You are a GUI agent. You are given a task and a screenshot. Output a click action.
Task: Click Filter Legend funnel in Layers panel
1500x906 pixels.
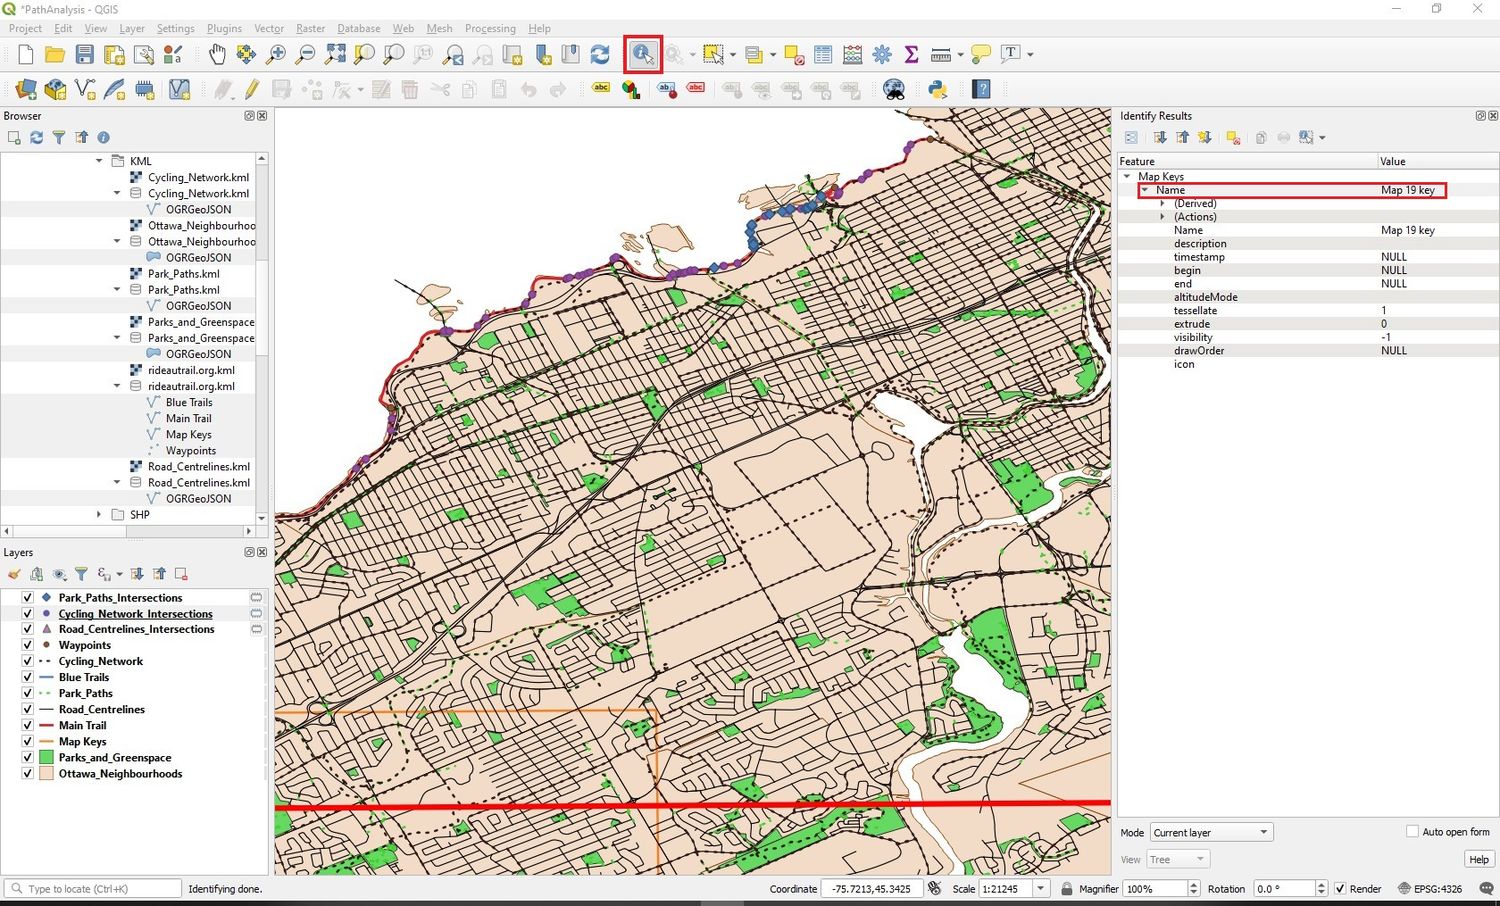pos(81,574)
